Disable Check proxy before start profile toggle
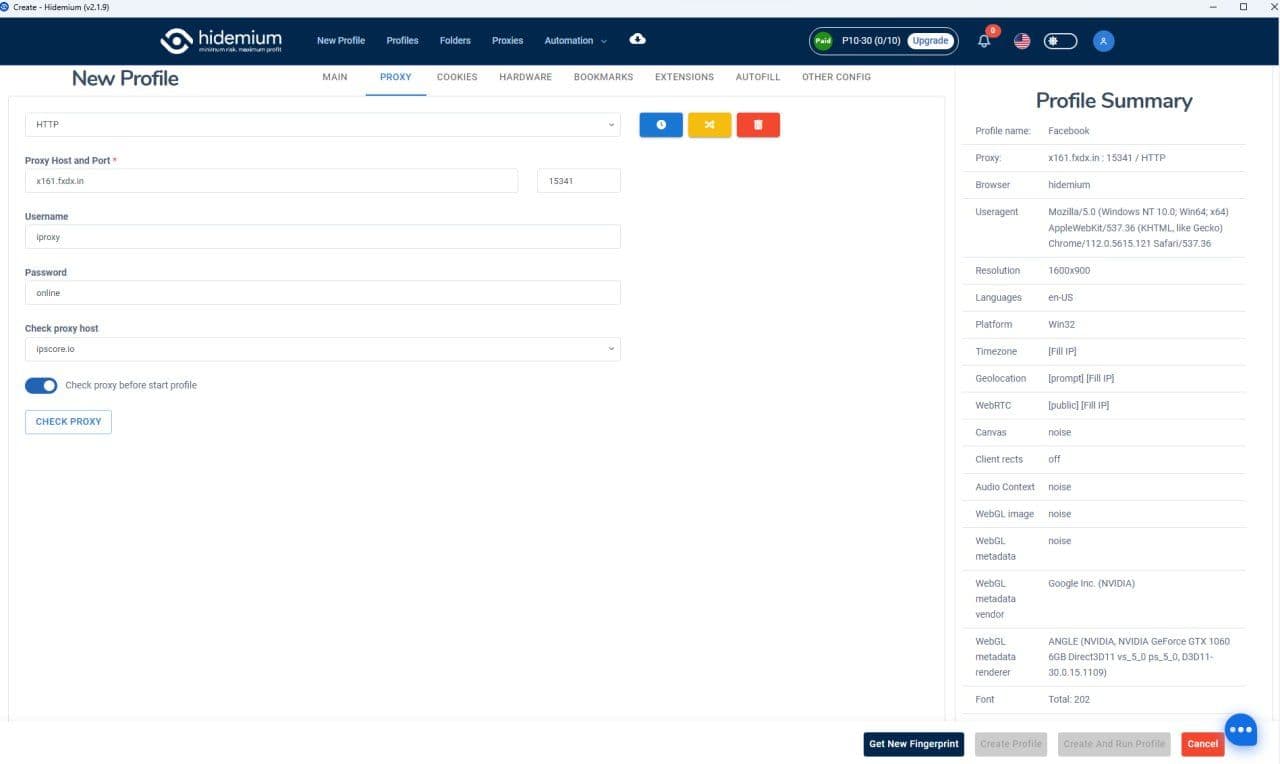Image resolution: width=1280 pixels, height=764 pixels. pos(41,386)
